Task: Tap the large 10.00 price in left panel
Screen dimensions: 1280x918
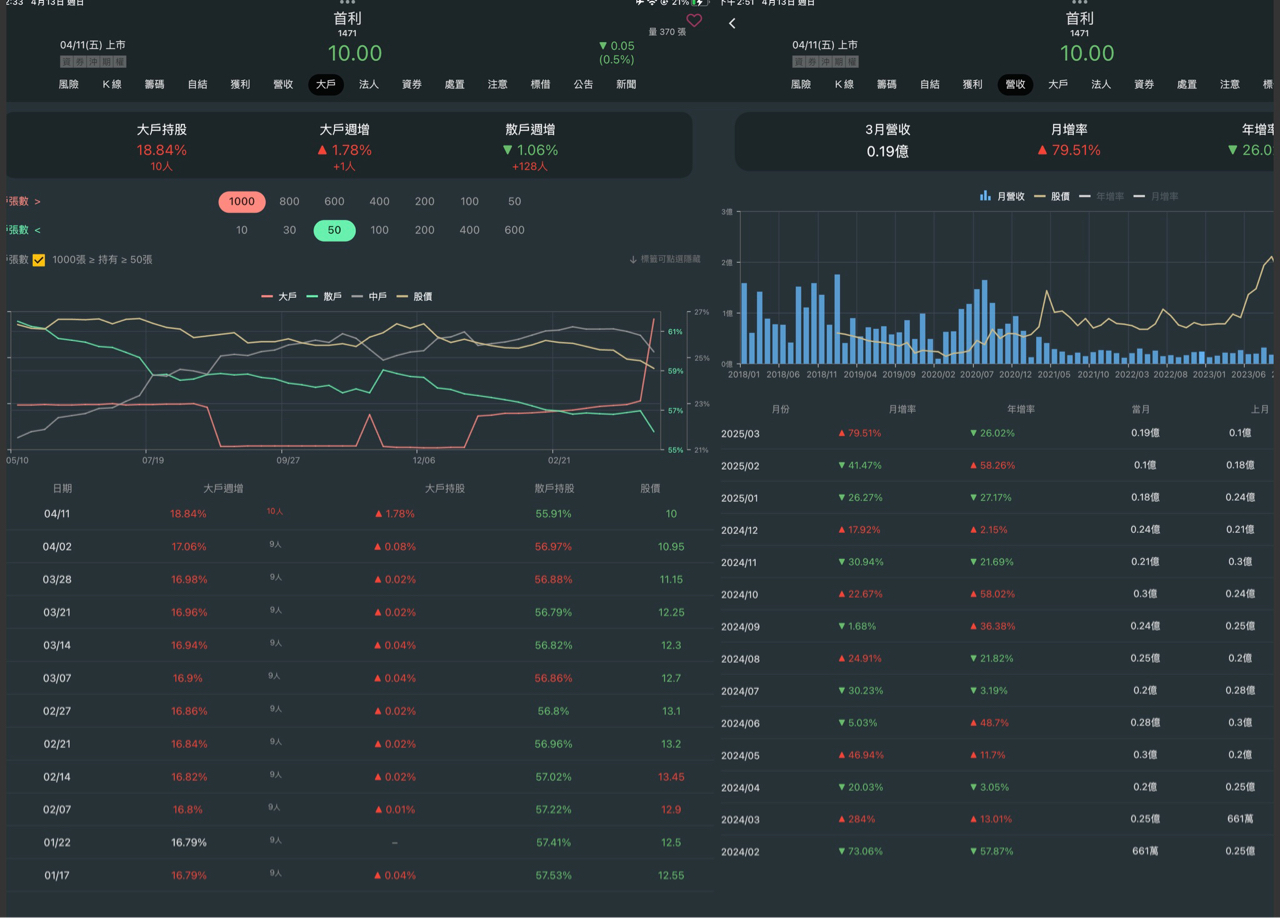Action: 355,53
